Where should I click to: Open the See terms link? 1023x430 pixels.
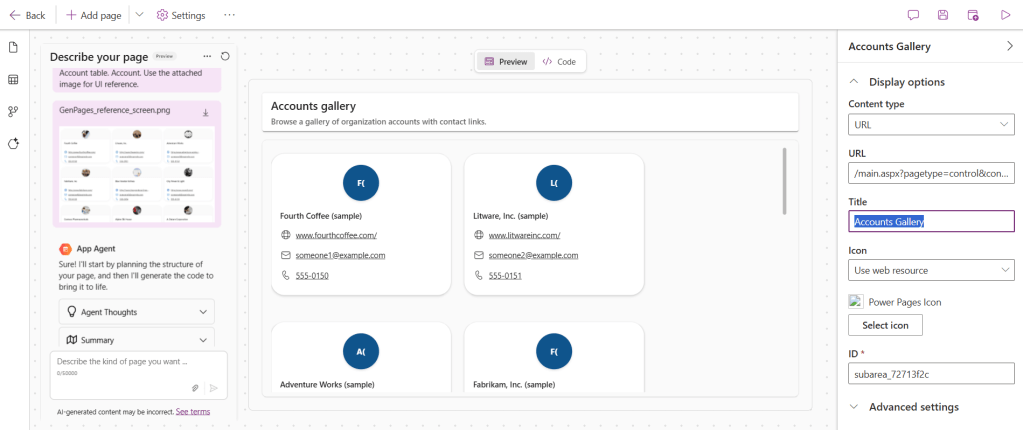coord(193,411)
